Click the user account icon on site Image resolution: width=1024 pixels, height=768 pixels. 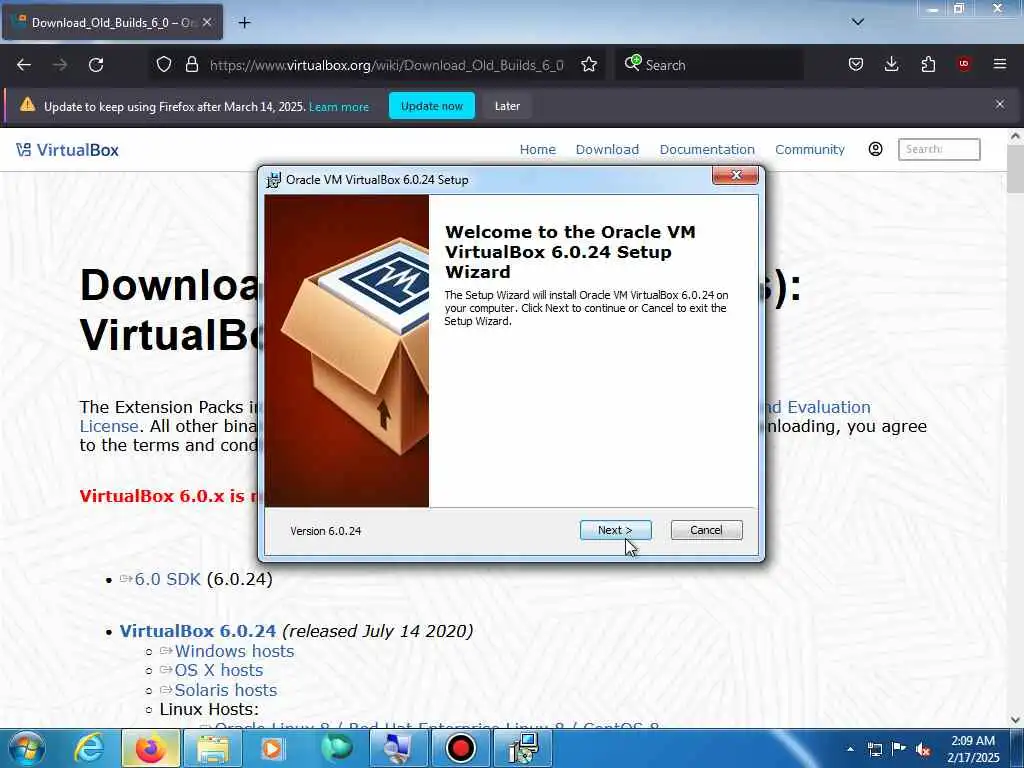876,149
